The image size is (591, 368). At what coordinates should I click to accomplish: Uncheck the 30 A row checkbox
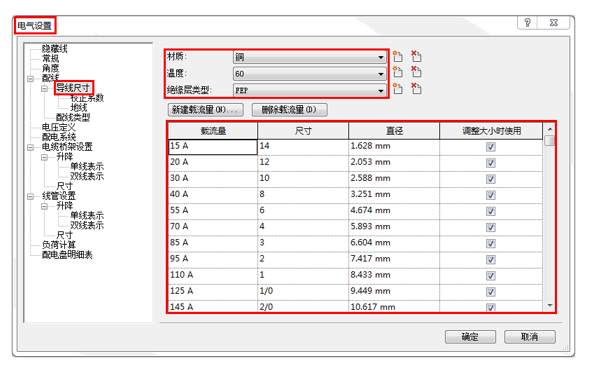491,179
